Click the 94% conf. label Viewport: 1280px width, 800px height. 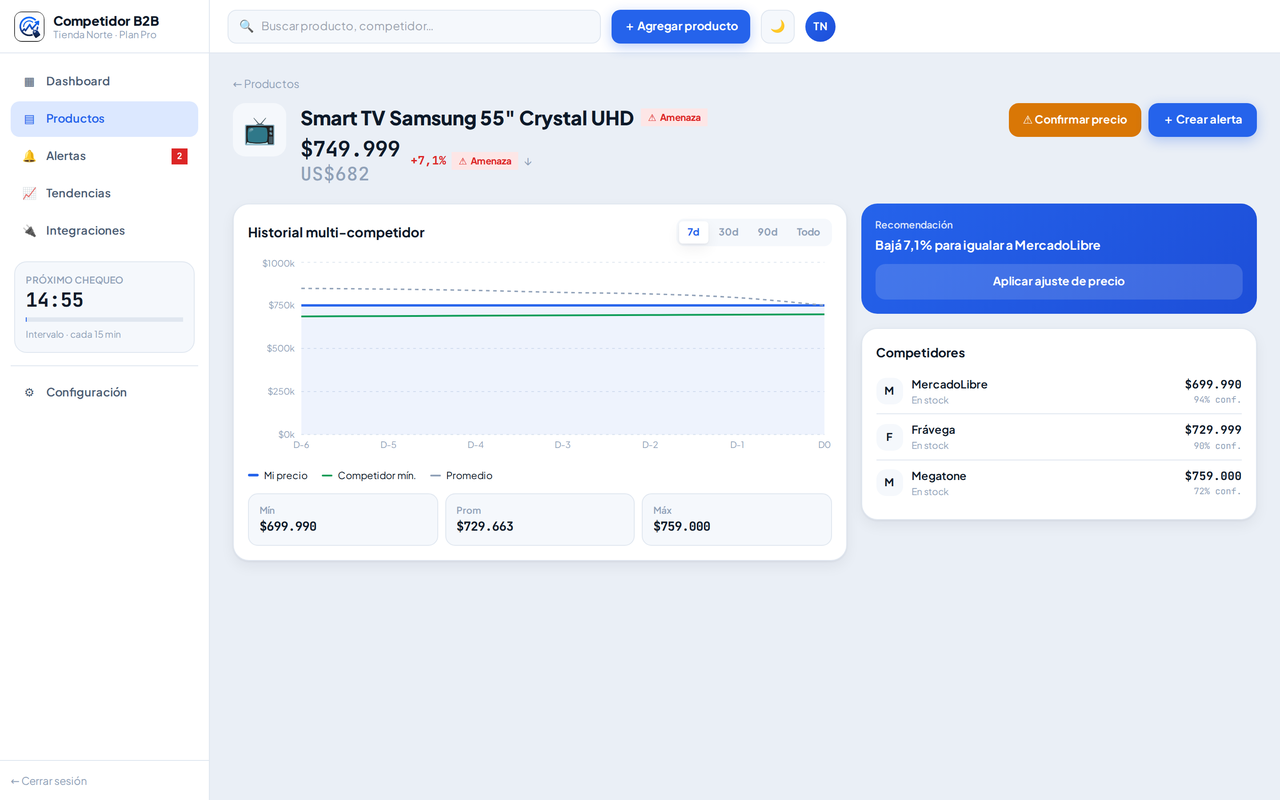coord(1217,400)
